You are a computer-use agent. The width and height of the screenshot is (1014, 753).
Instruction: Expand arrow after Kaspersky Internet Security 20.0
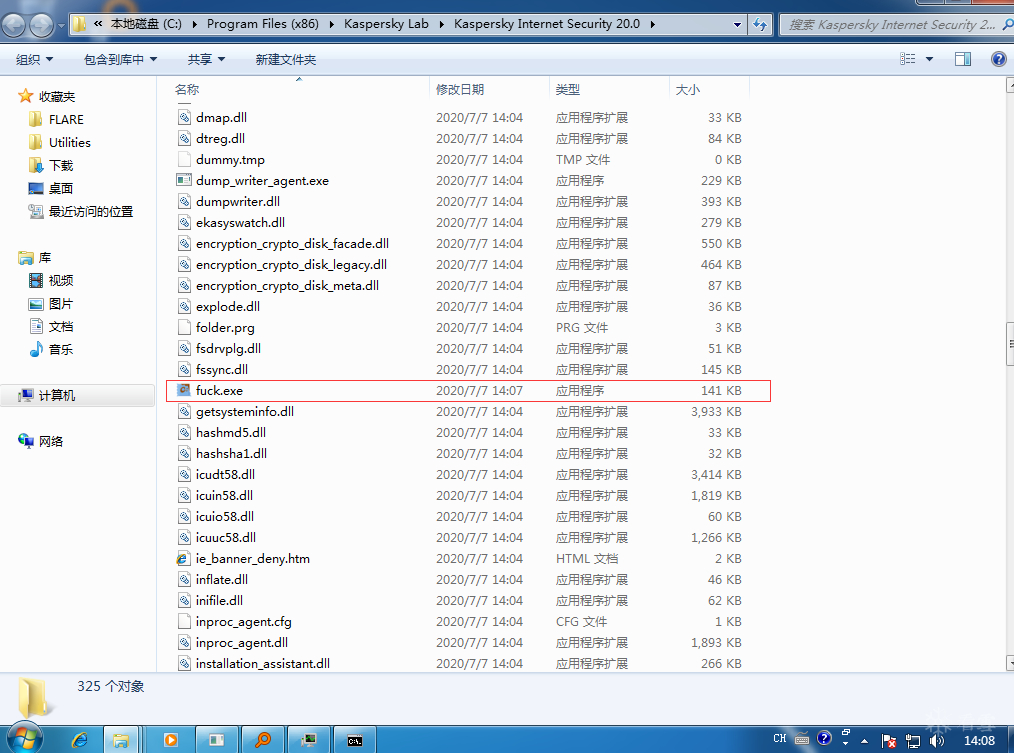click(x=653, y=25)
